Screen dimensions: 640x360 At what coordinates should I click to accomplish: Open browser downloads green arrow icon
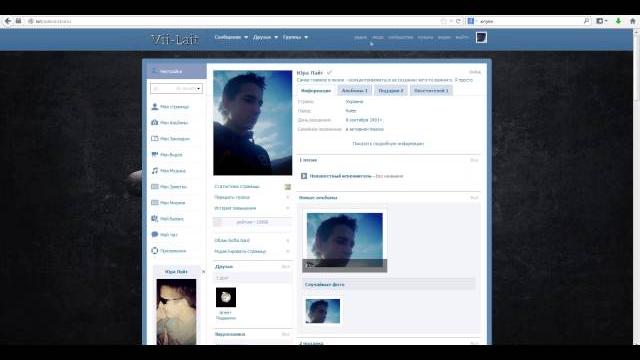(x=618, y=21)
